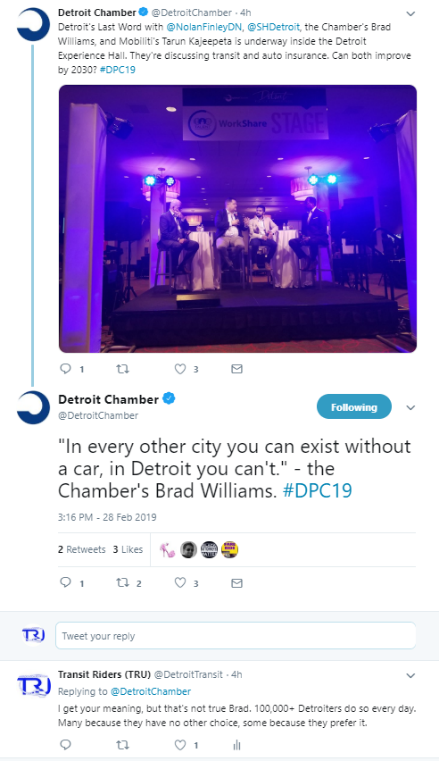Like the Brad Williams quote tweet
Image resolution: width=439 pixels, height=761 pixels.
180,582
